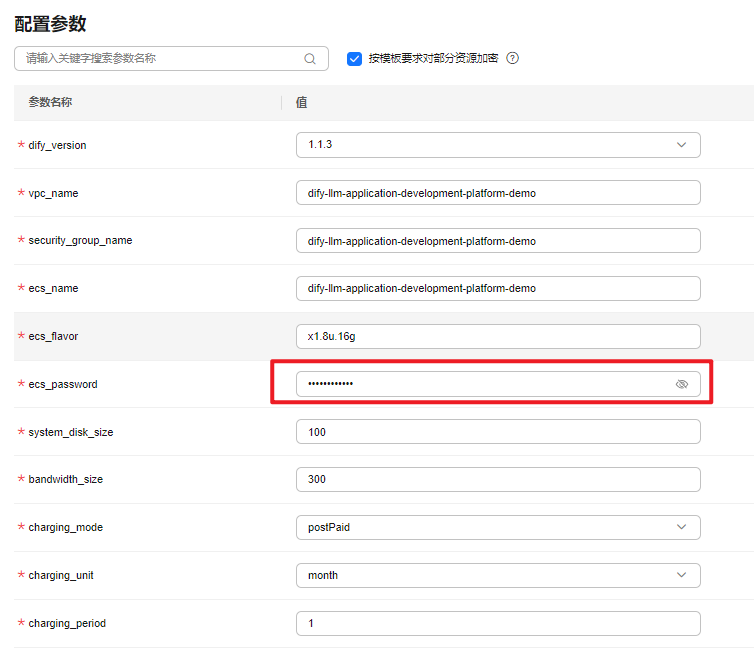Viewport: 754px width, 656px height.
Task: Open the encryption help question-mark icon
Action: point(513,58)
